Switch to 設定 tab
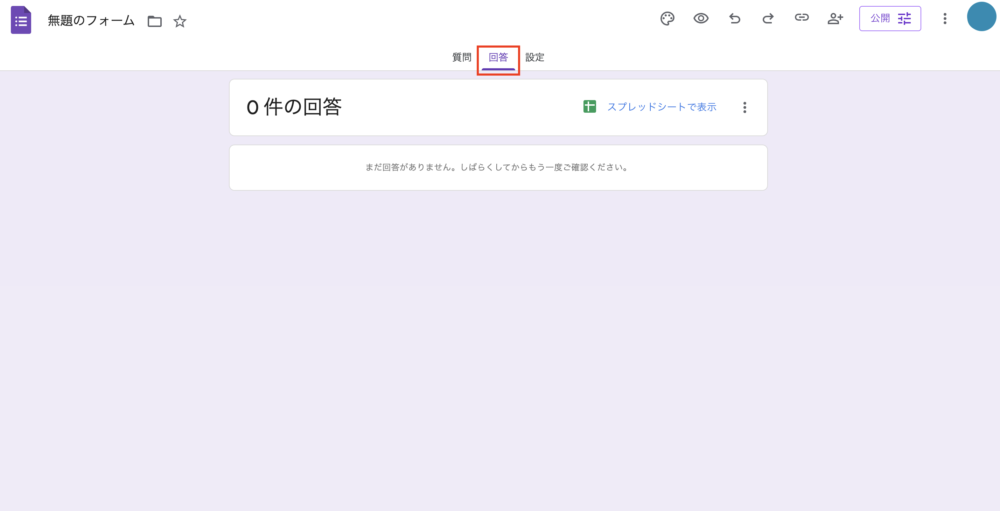 pyautogui.click(x=535, y=57)
